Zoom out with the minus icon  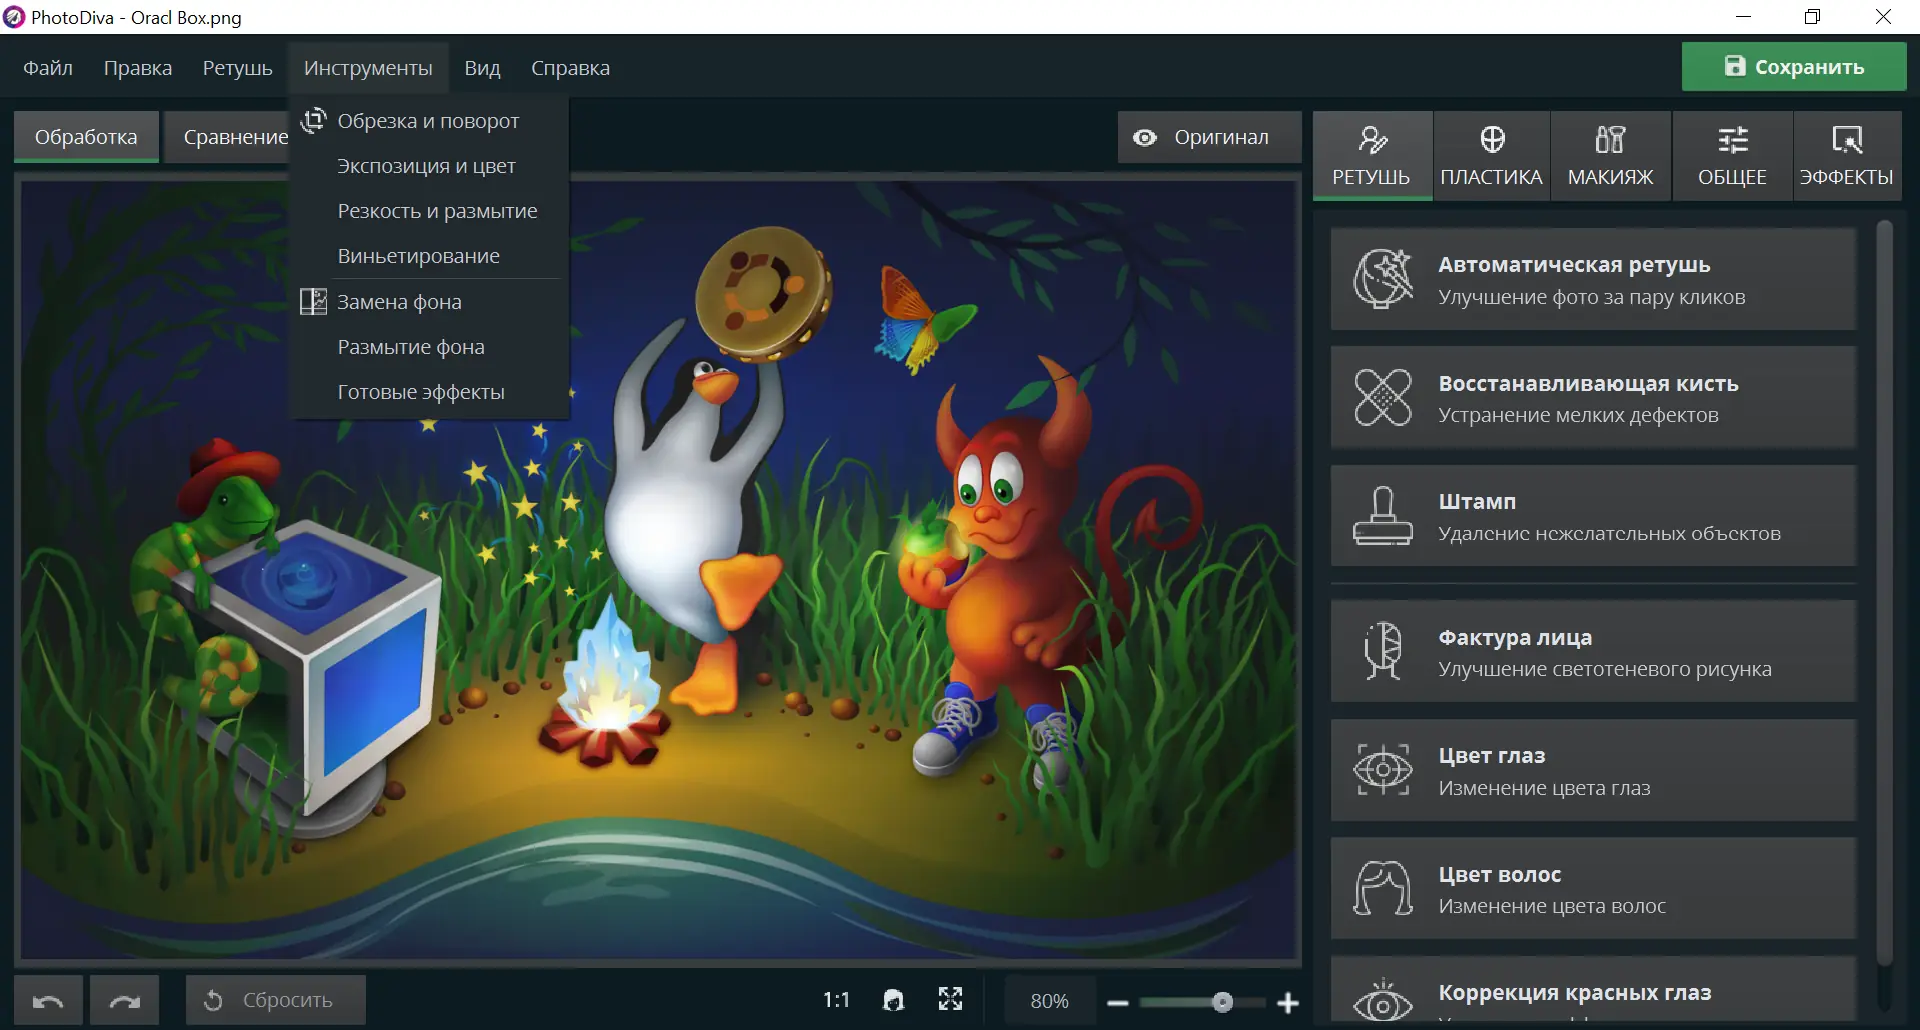[x=1118, y=1002]
